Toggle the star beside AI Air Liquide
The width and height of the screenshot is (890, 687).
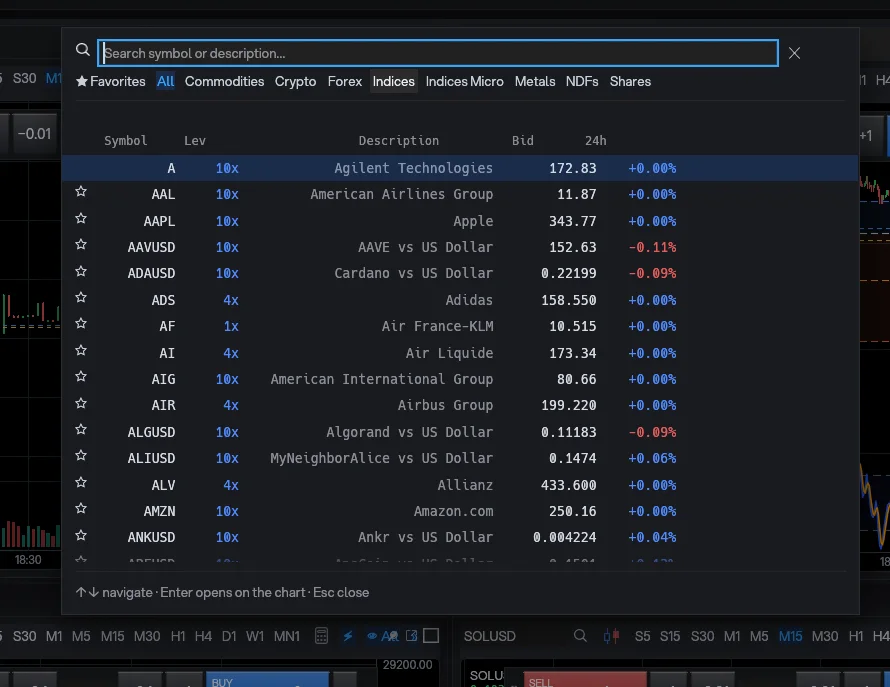pyautogui.click(x=81, y=350)
